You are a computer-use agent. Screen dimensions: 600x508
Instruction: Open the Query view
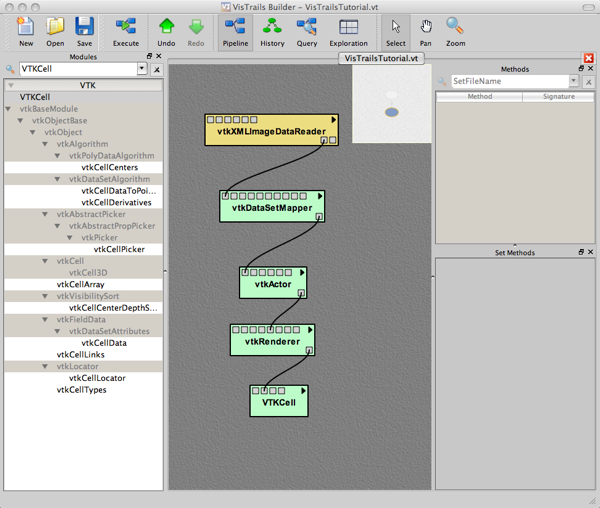pos(307,32)
